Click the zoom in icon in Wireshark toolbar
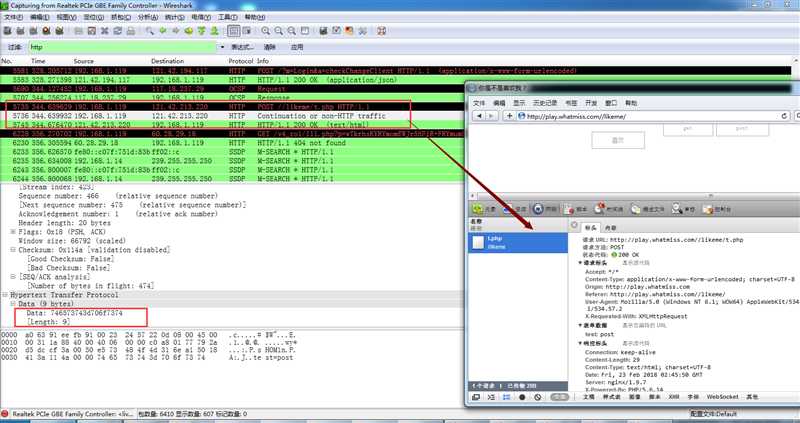 point(265,31)
